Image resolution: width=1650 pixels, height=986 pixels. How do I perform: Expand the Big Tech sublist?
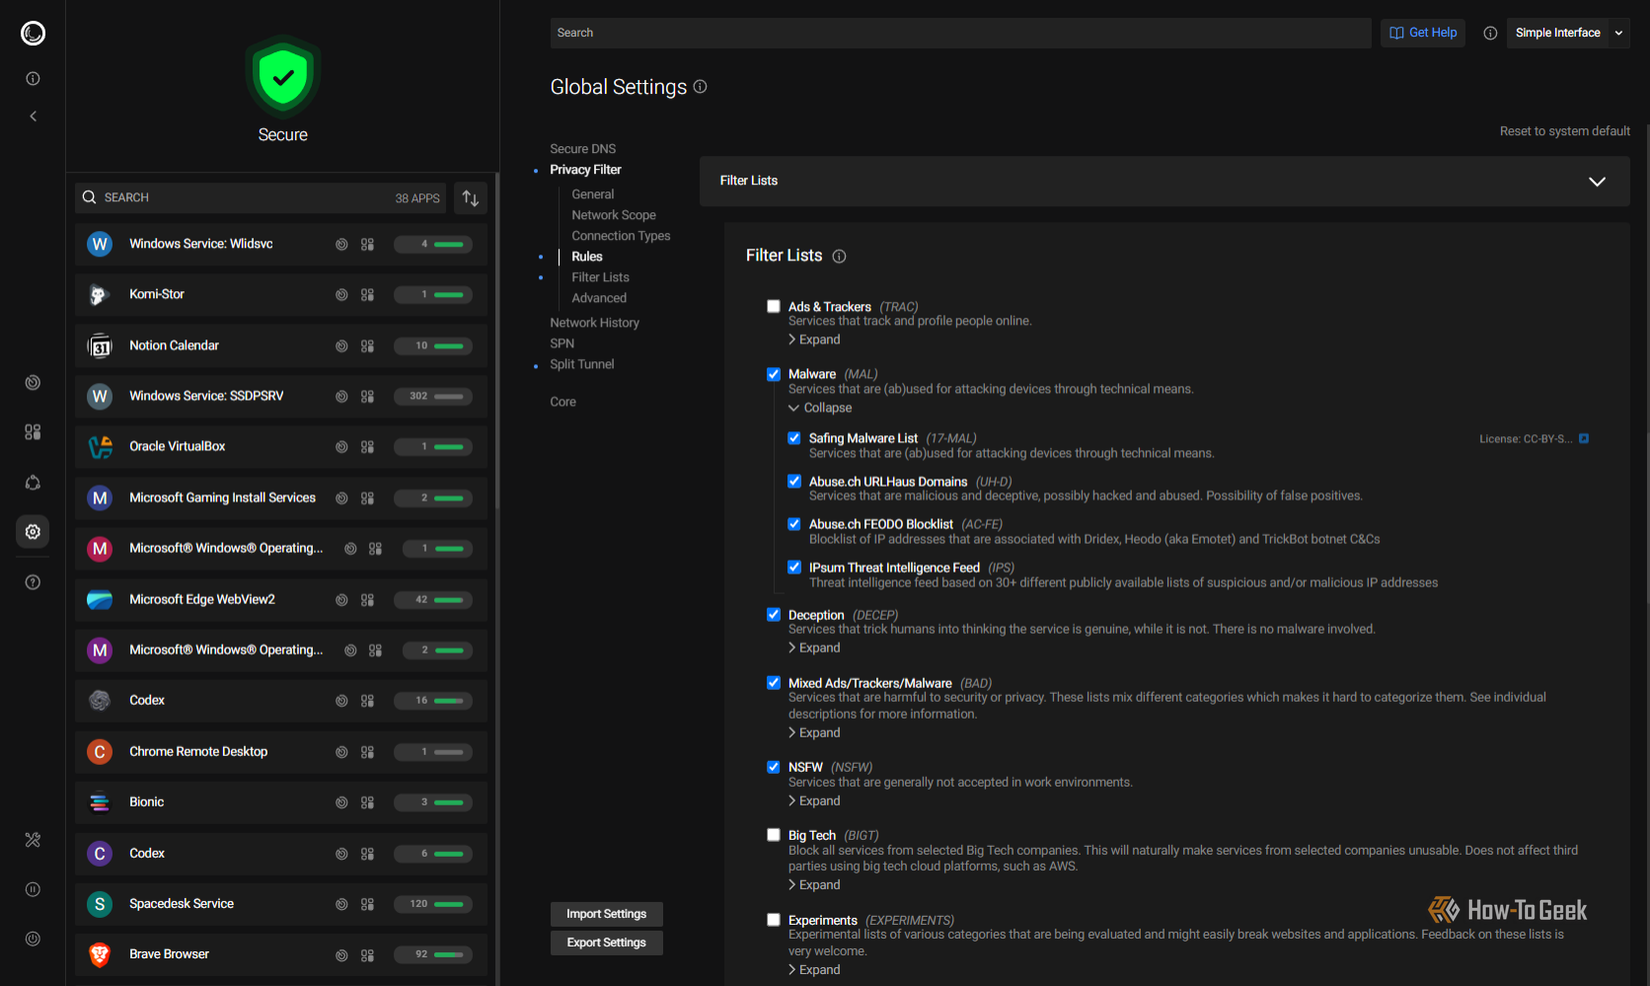tap(814, 885)
